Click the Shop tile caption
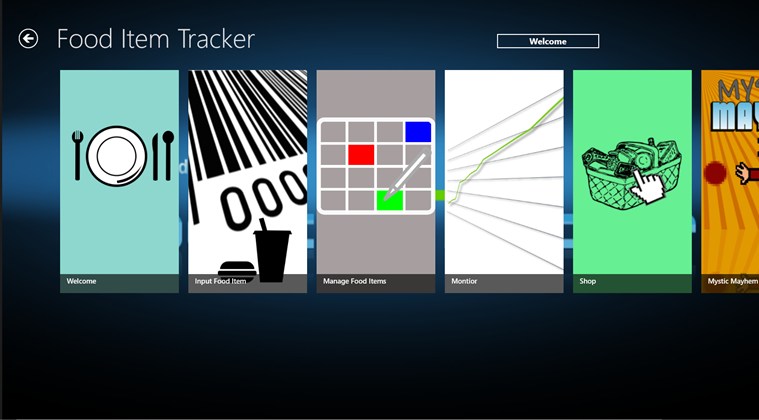The width and height of the screenshot is (759, 420). (588, 282)
